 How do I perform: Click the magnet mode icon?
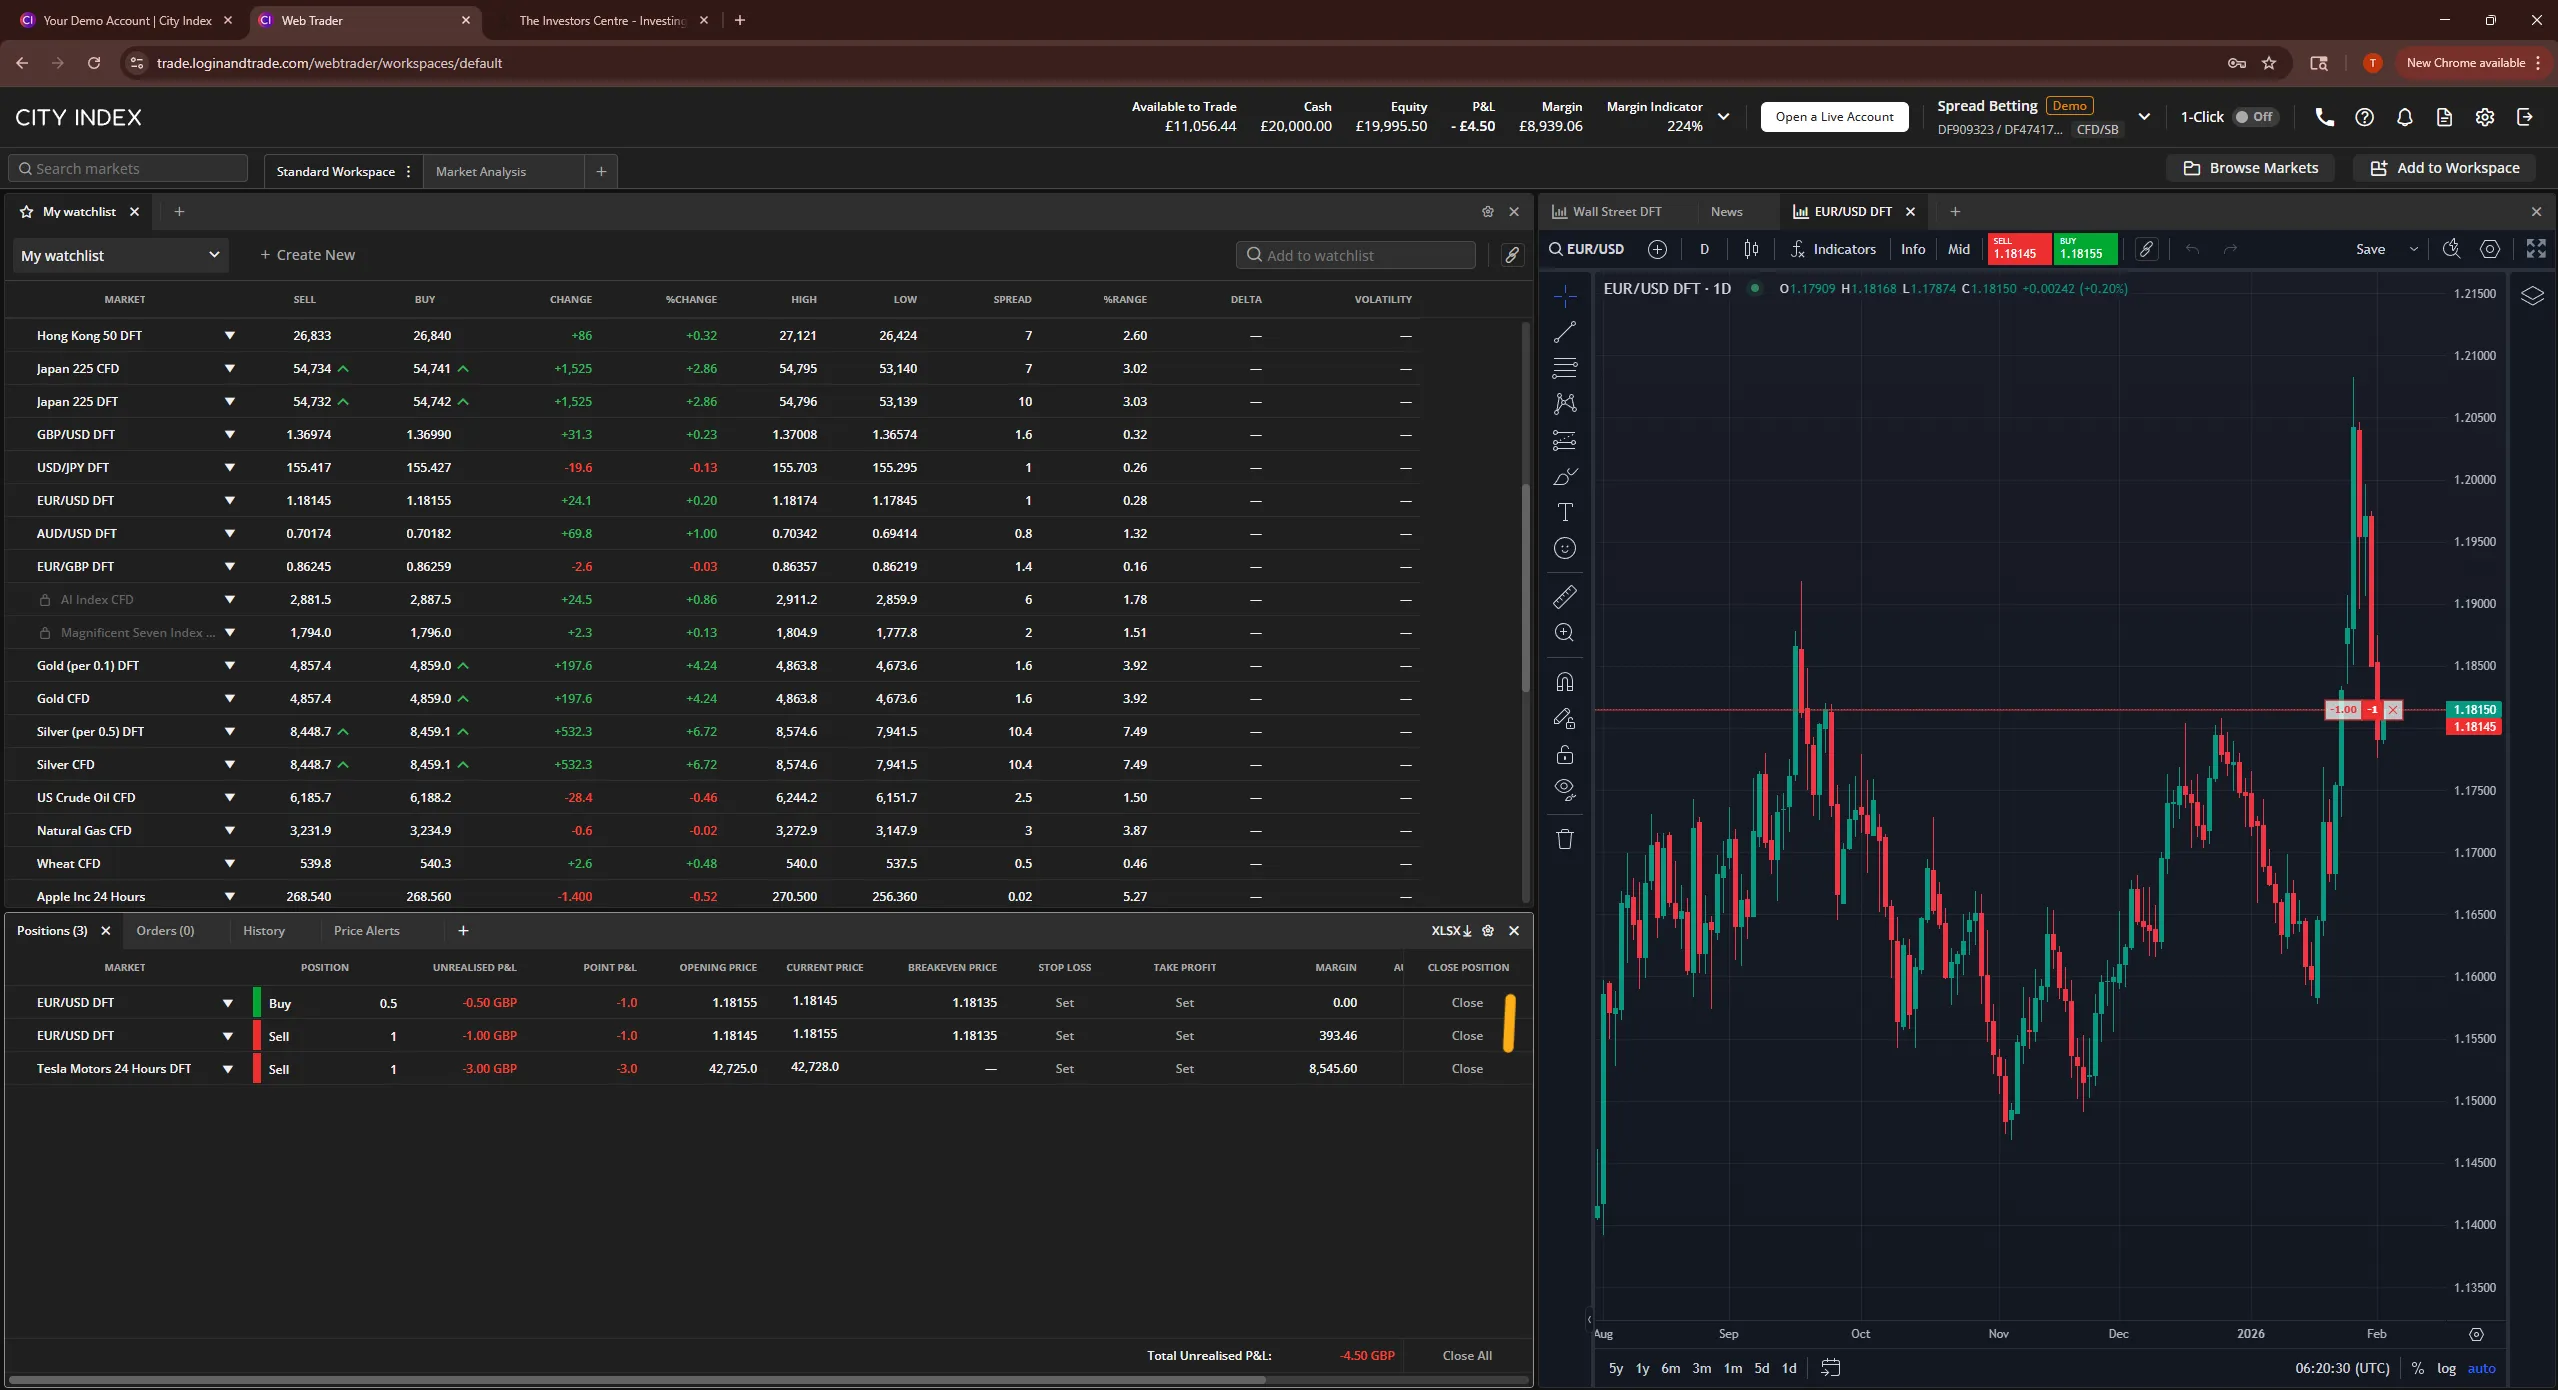pos(1565,682)
